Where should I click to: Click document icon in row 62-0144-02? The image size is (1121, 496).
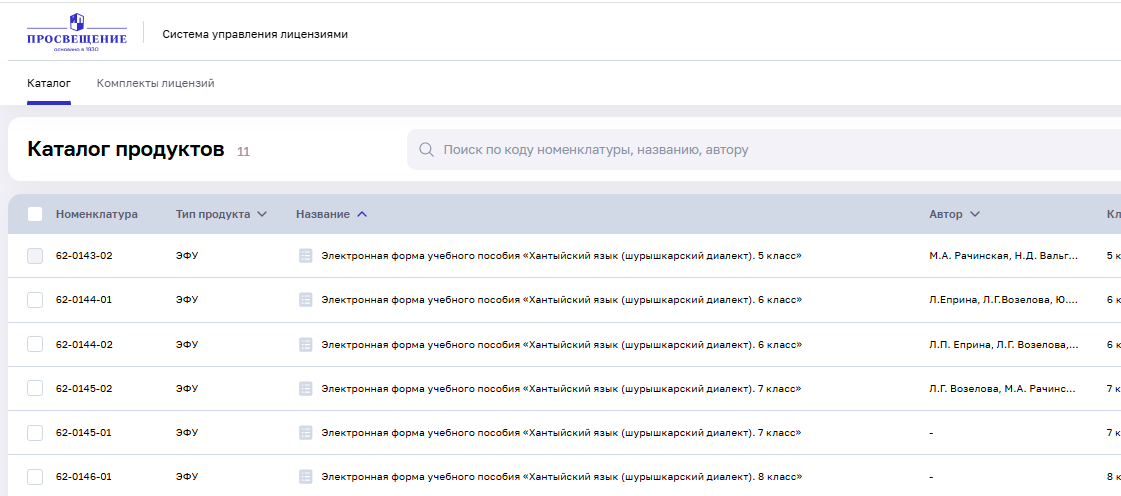pos(306,345)
